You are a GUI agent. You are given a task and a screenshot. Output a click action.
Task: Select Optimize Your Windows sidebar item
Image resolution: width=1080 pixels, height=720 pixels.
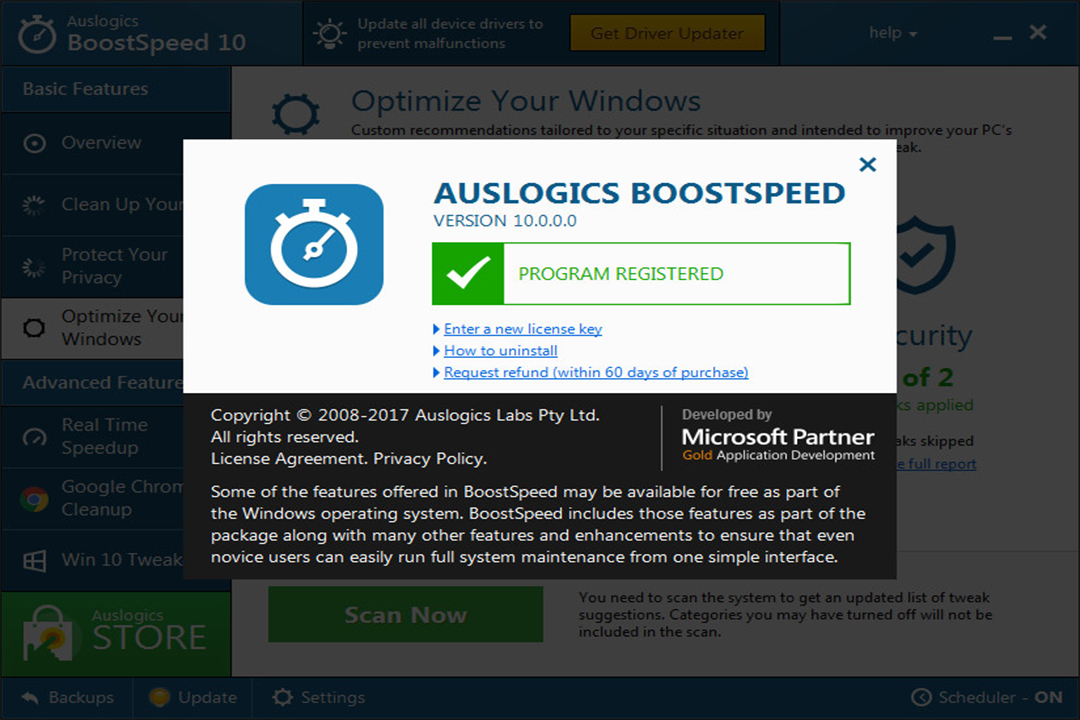pos(92,328)
